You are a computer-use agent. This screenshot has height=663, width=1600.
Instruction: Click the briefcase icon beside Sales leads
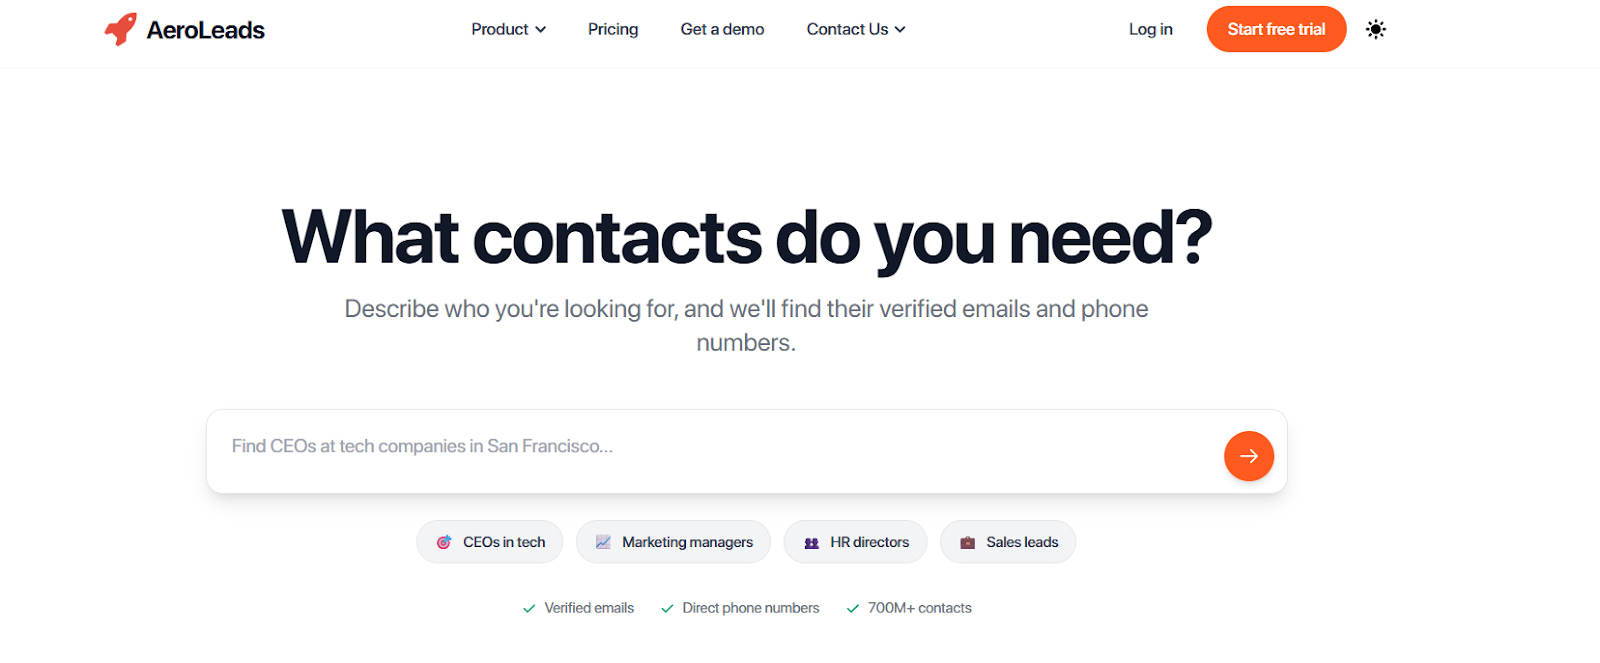point(967,541)
